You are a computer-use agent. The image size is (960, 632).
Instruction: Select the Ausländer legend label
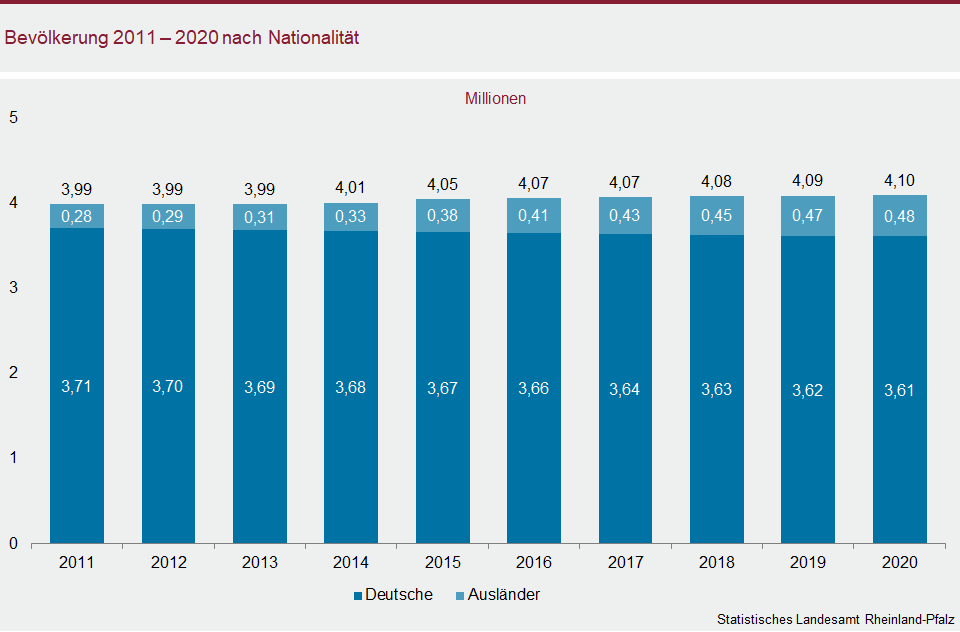point(504,595)
